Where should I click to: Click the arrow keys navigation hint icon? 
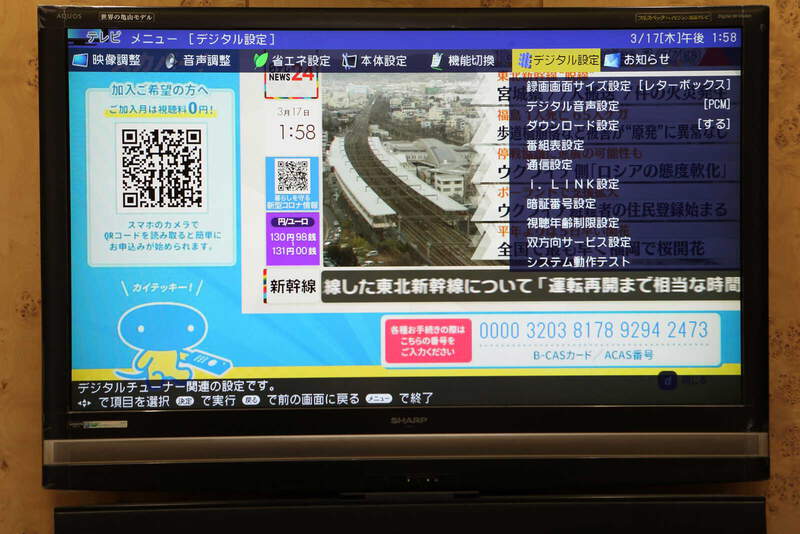coord(84,403)
